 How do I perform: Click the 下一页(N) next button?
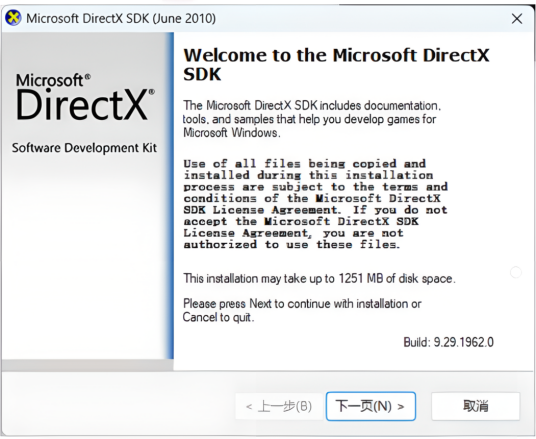coord(371,406)
